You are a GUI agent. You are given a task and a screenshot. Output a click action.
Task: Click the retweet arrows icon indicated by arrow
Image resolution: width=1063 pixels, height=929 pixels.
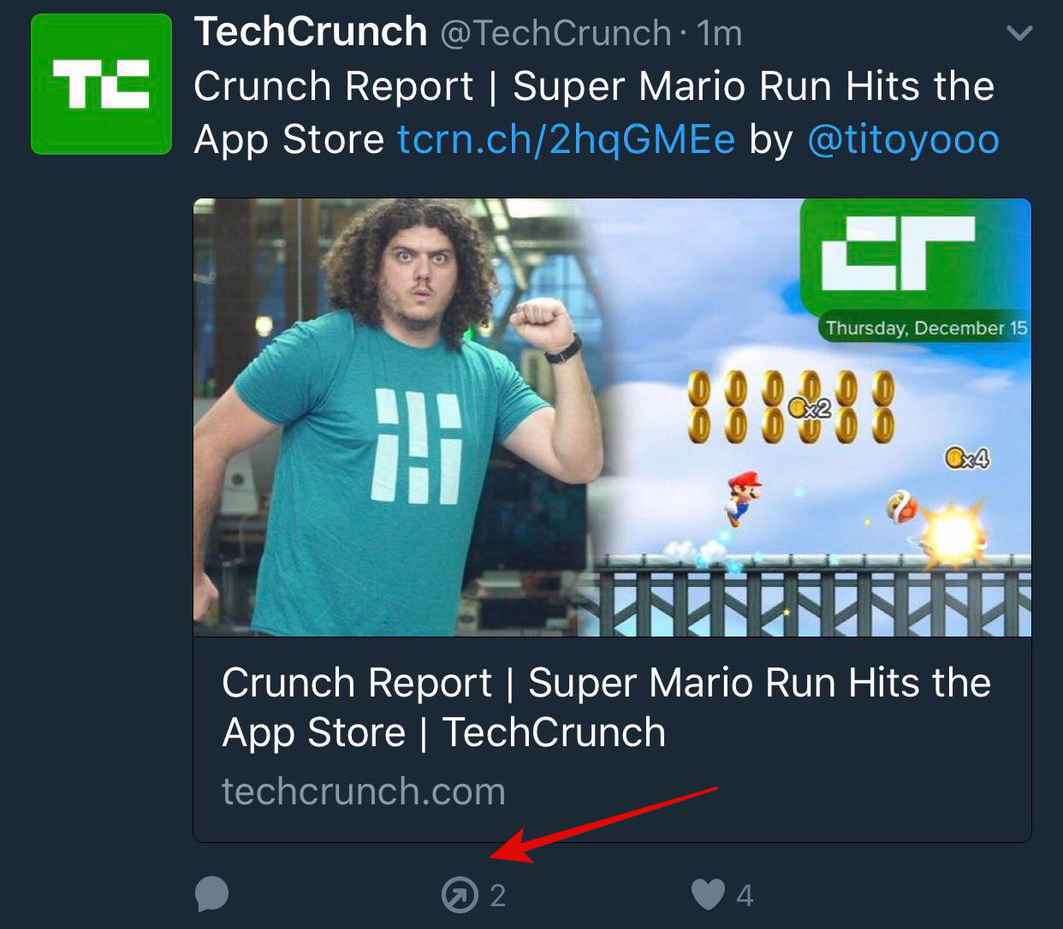pos(459,896)
